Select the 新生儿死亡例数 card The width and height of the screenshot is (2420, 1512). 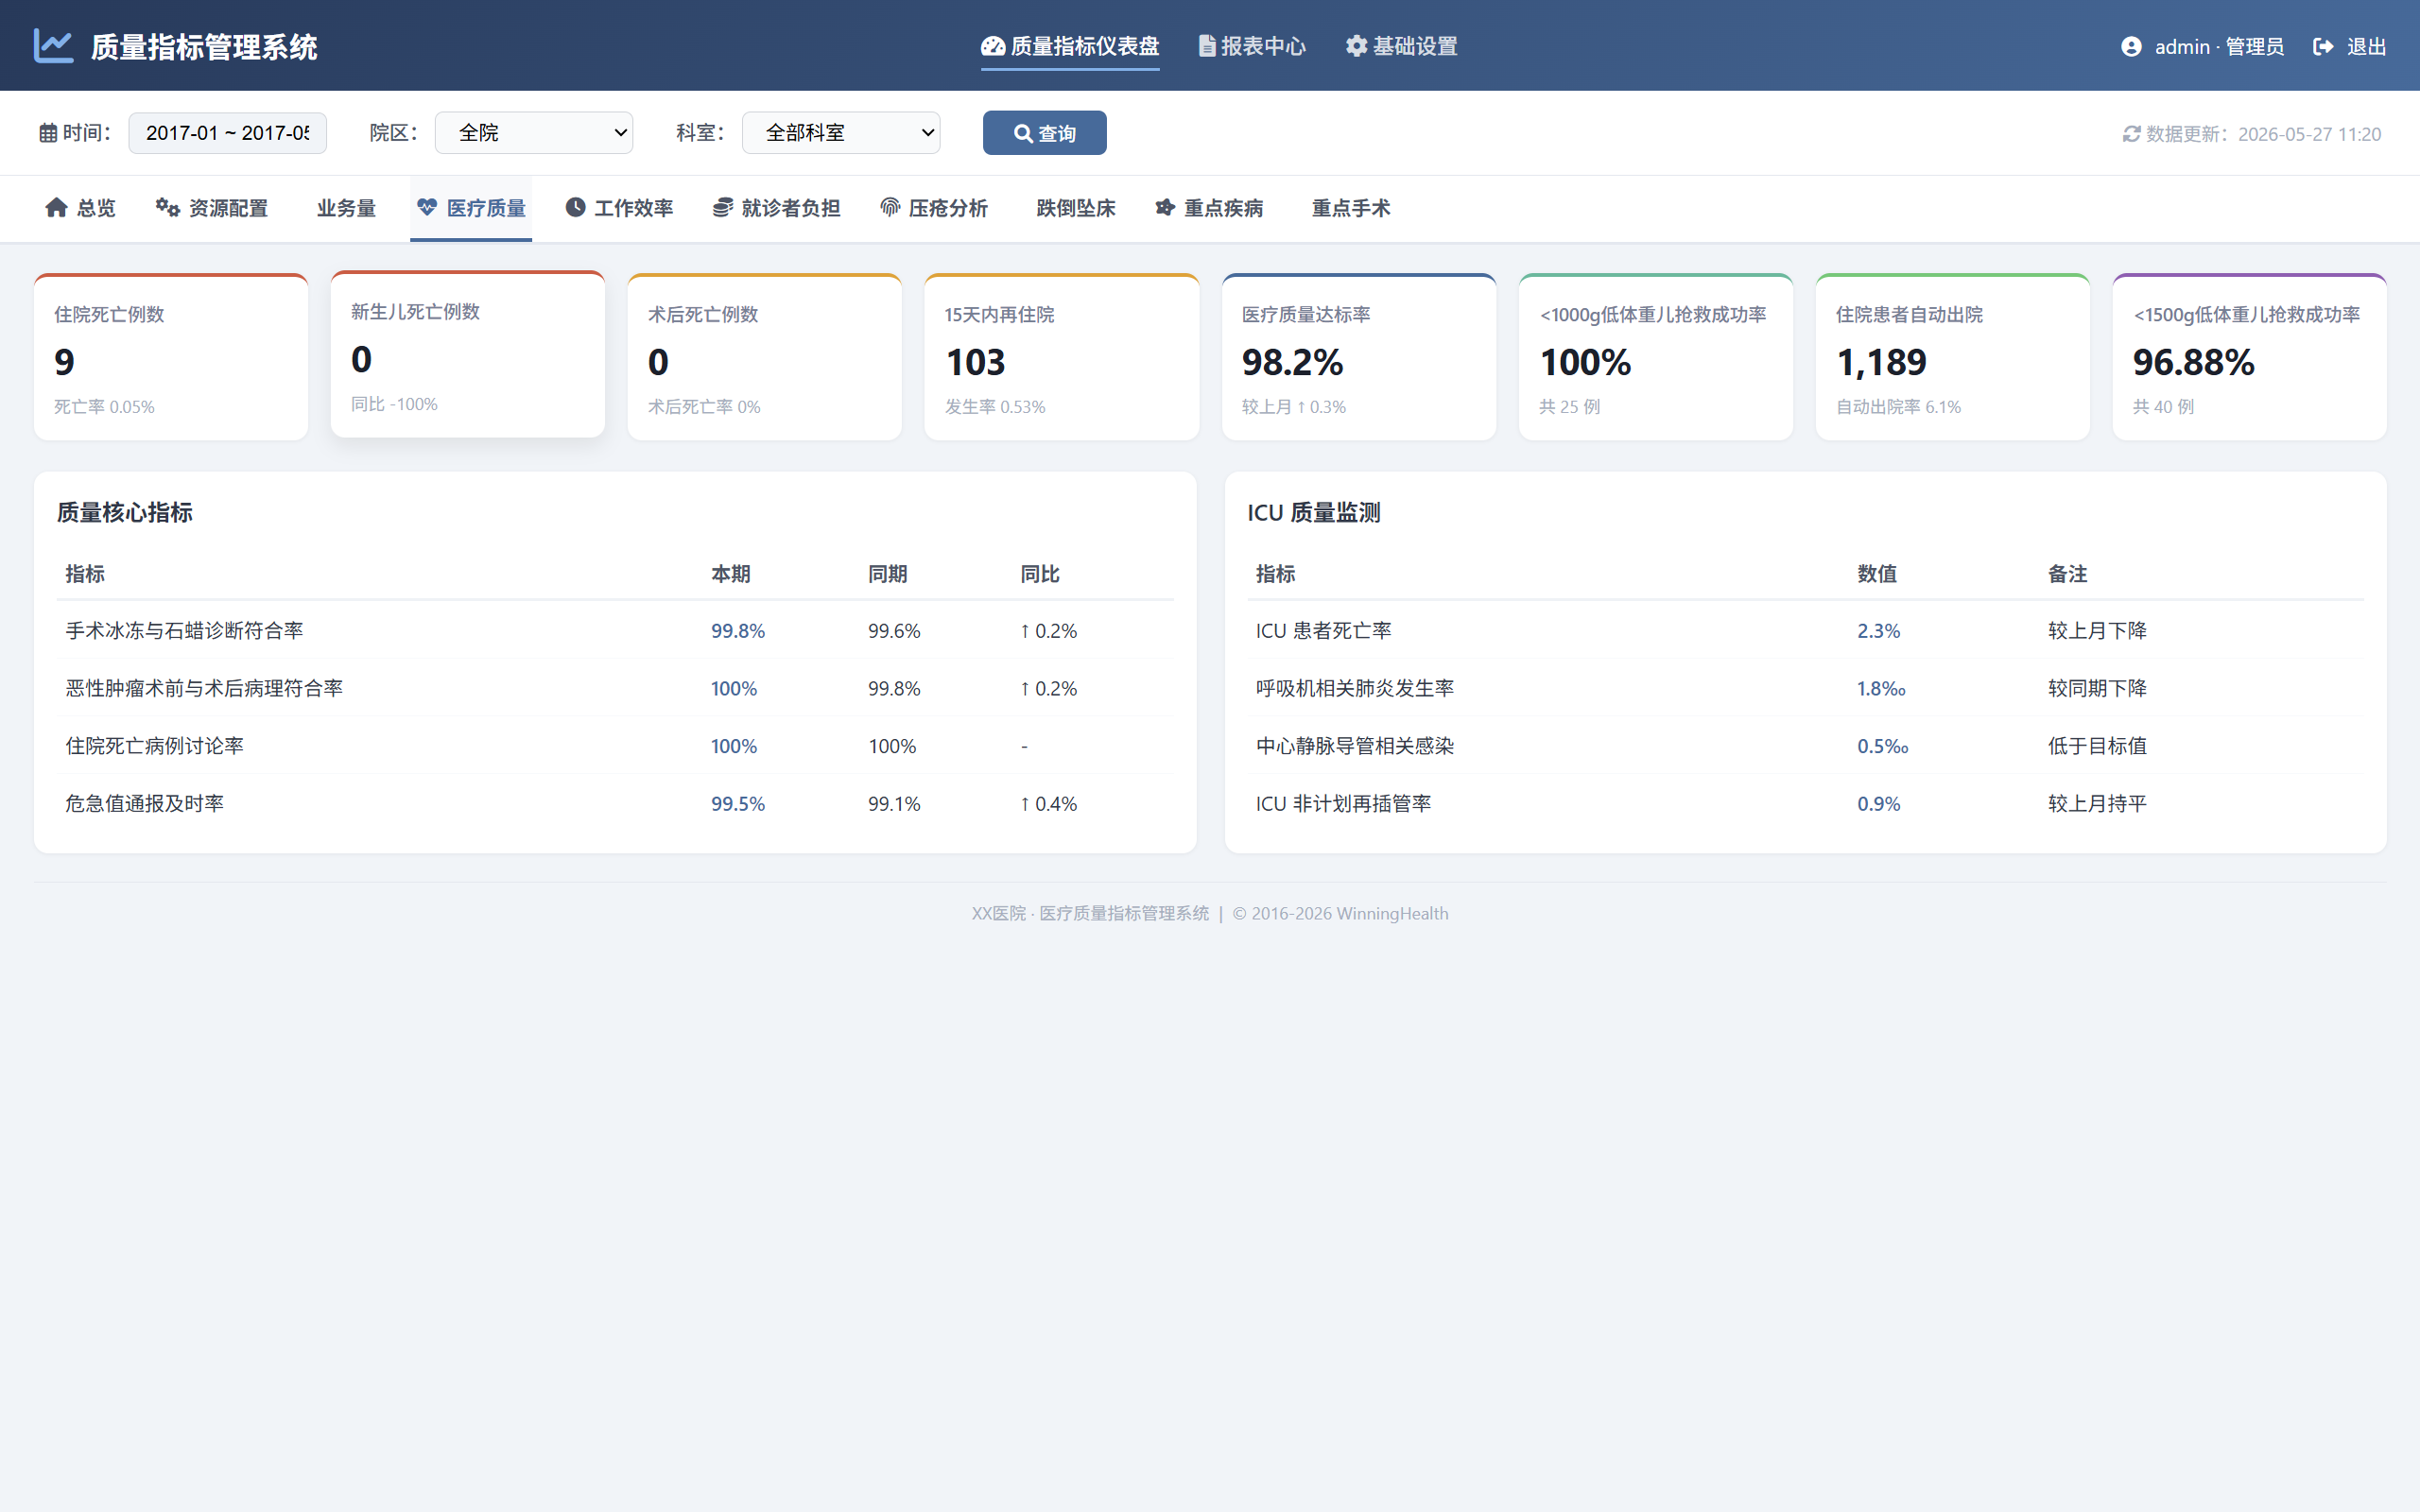pyautogui.click(x=468, y=354)
